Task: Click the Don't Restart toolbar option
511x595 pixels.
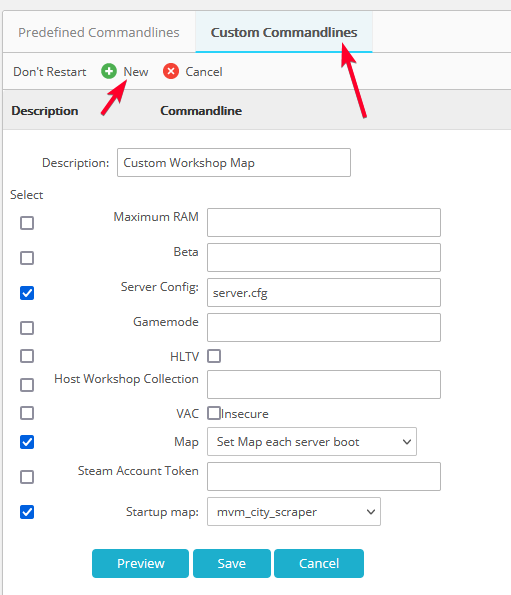Action: pyautogui.click(x=50, y=72)
